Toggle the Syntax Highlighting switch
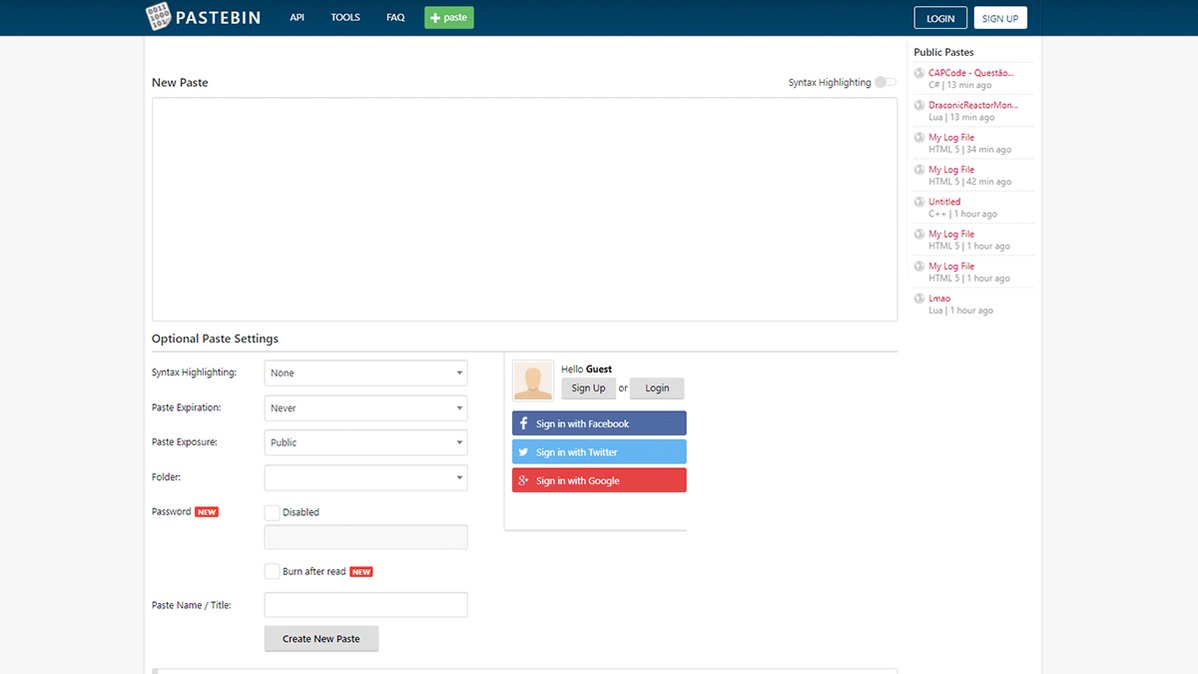 pyautogui.click(x=886, y=82)
